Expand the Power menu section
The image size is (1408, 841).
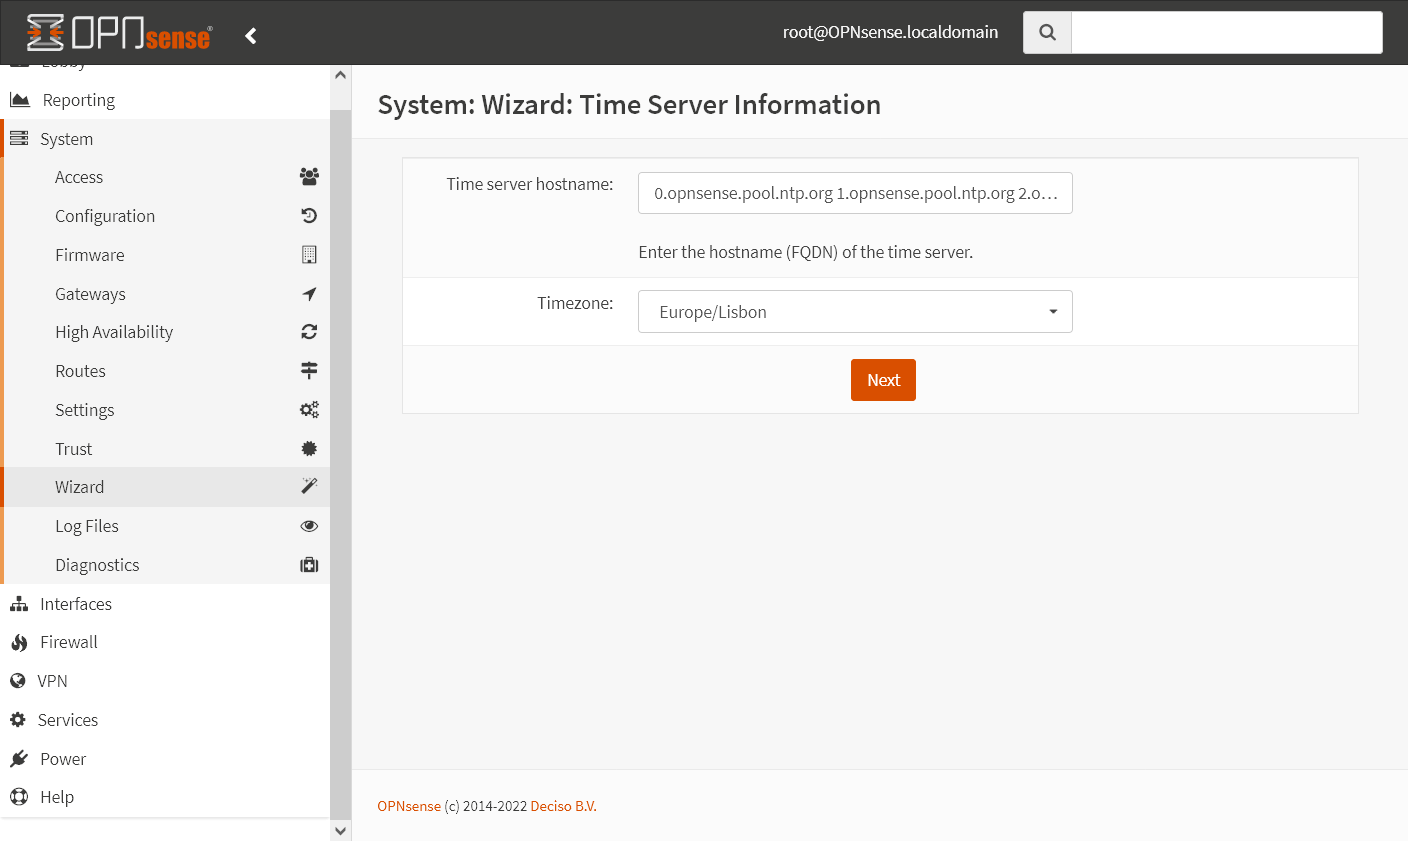(62, 758)
